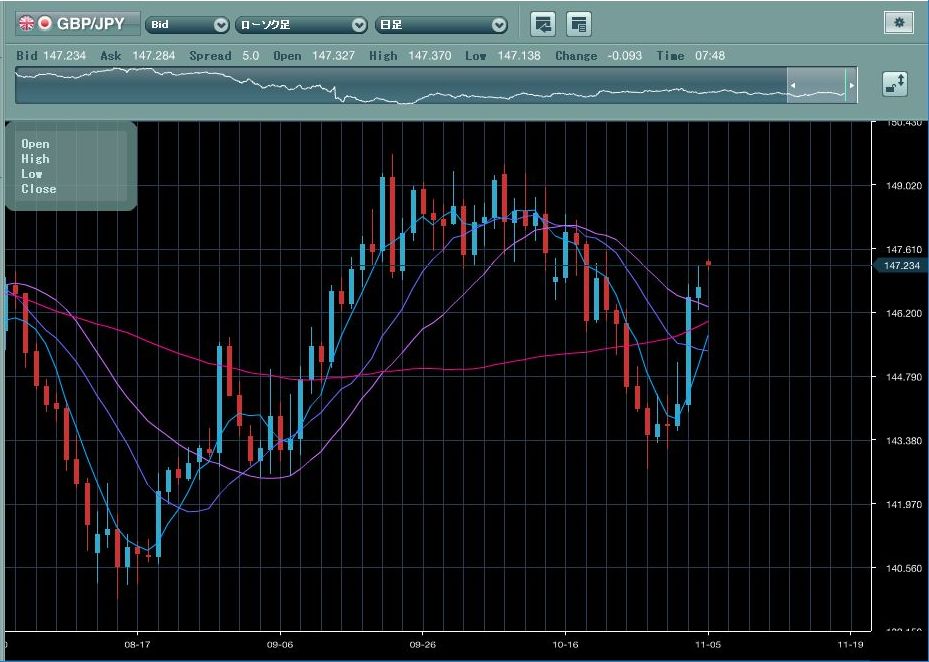Click the 11-05 date axis label
Viewport: 929px width, 662px height.
pyautogui.click(x=708, y=644)
